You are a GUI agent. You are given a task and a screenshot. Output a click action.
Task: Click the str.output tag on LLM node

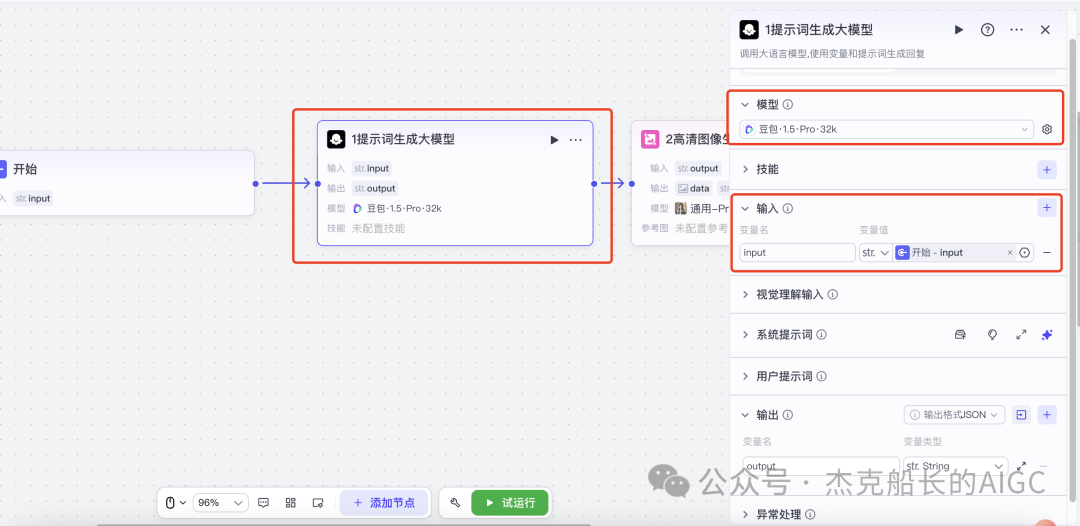[375, 188]
